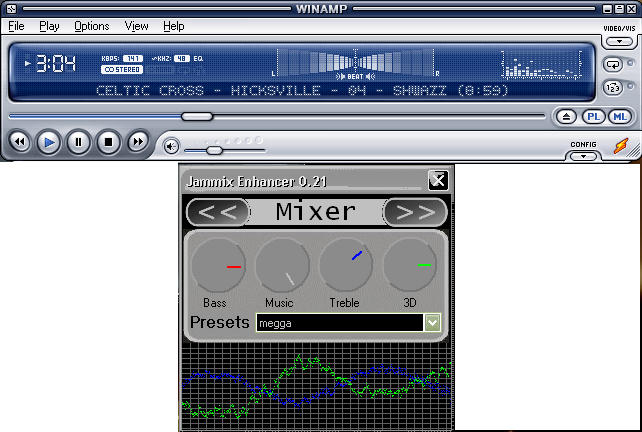Image resolution: width=642 pixels, height=432 pixels.
Task: Open the Options menu
Action: tap(92, 26)
